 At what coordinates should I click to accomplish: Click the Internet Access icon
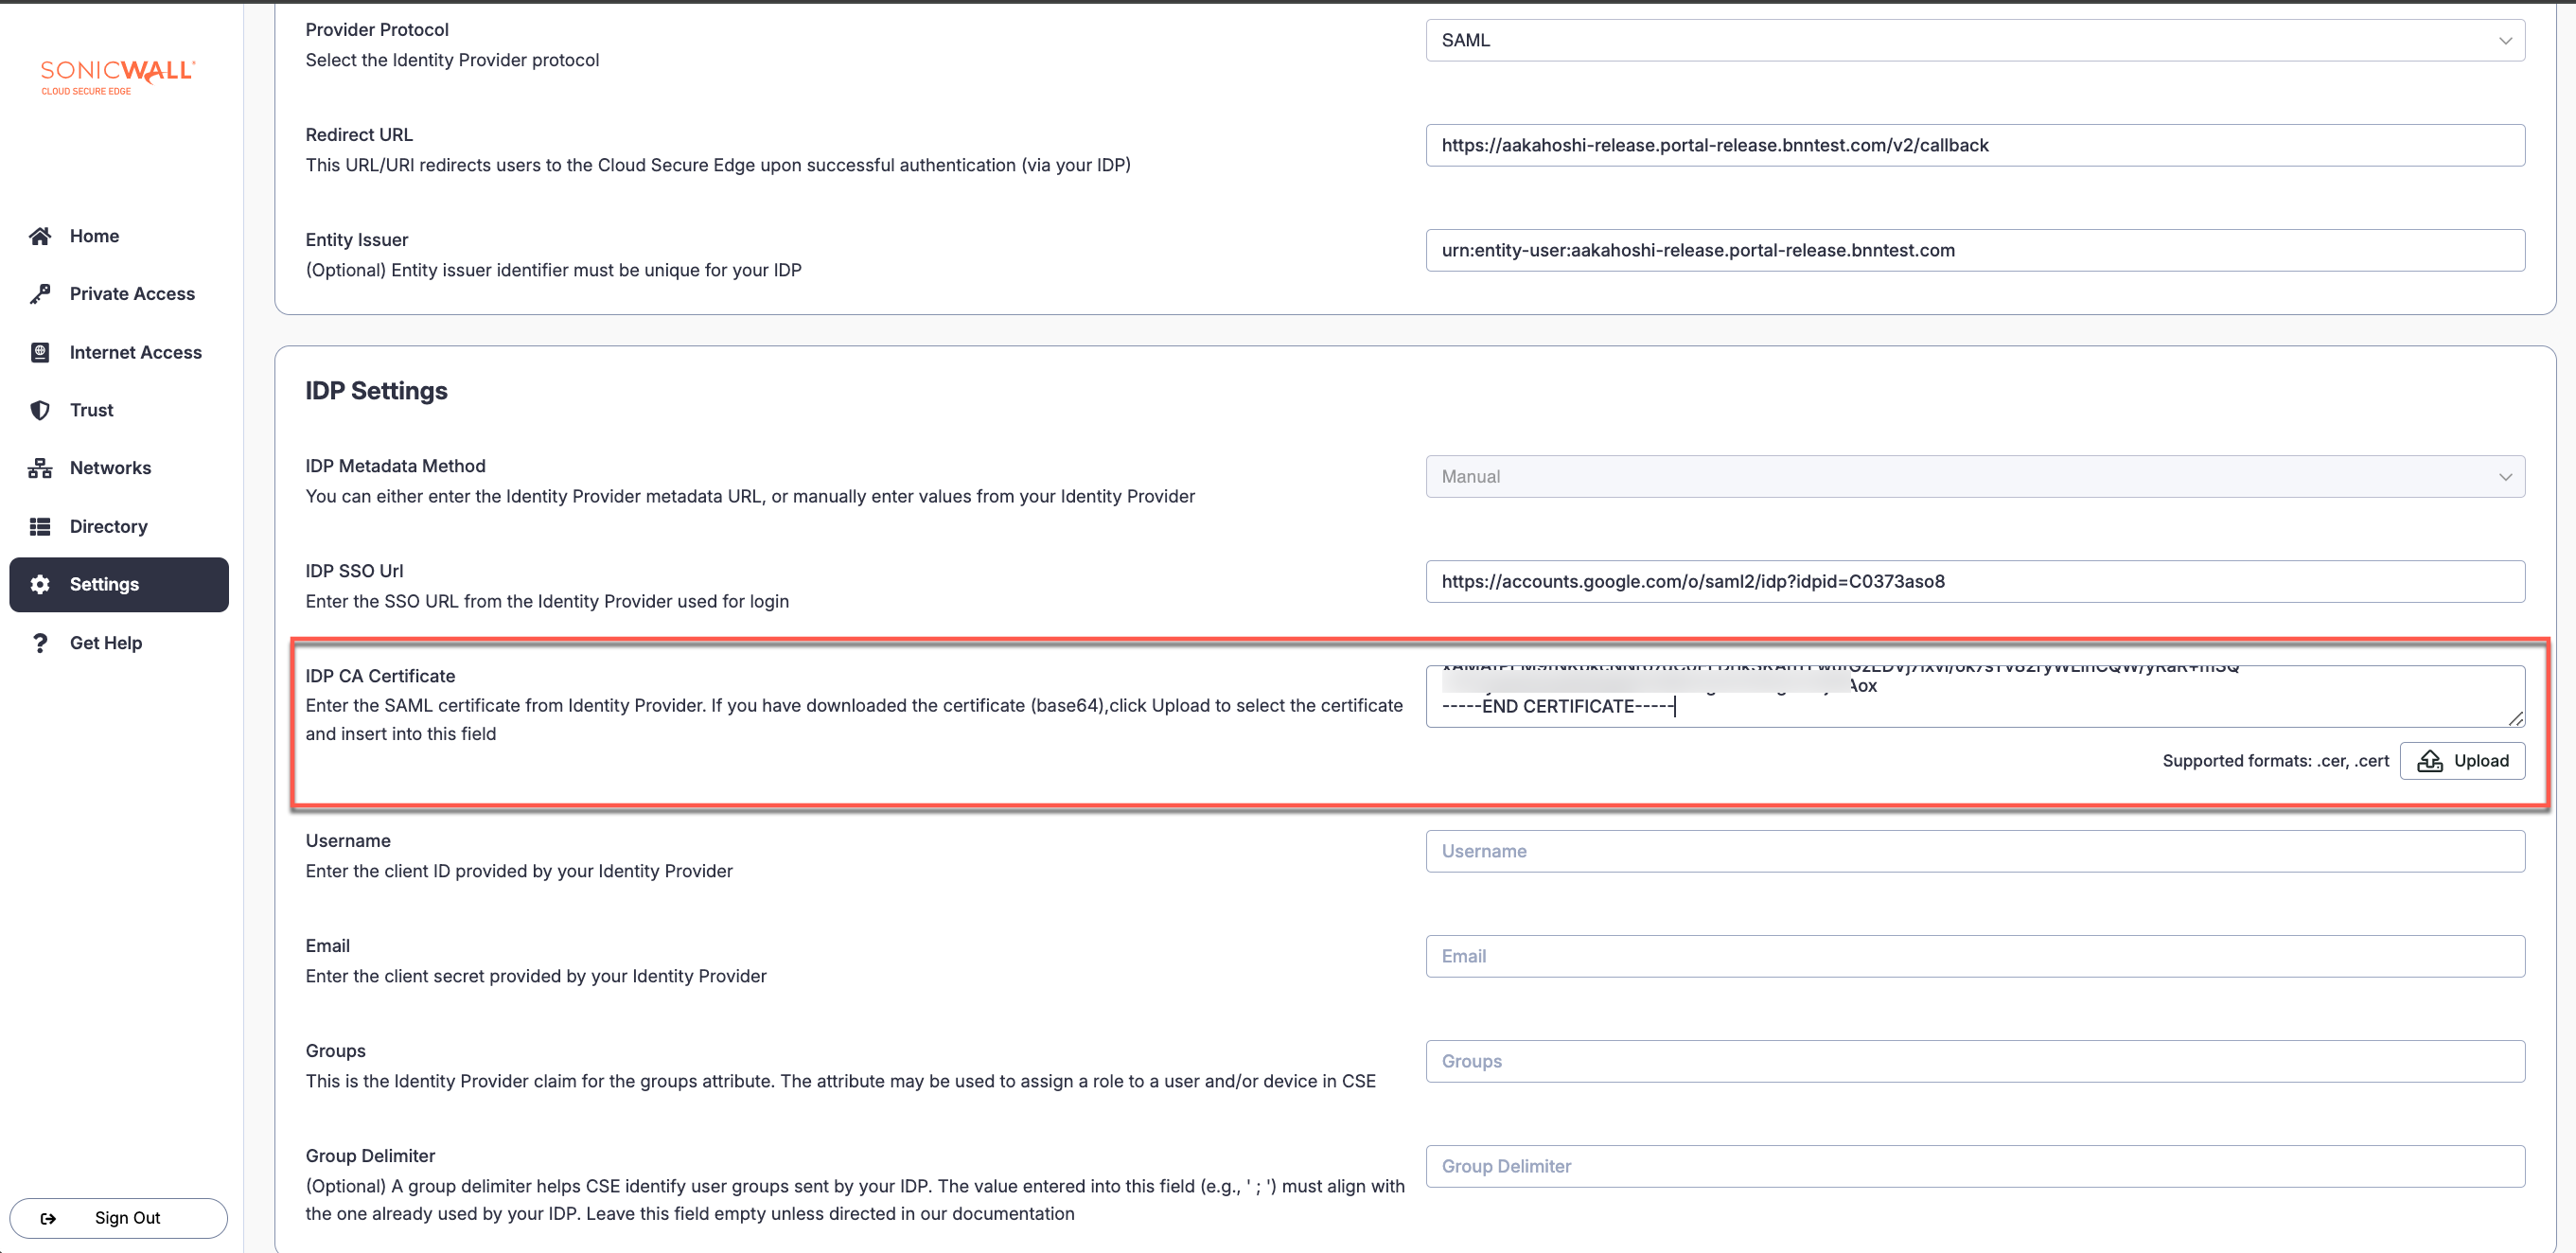40,352
